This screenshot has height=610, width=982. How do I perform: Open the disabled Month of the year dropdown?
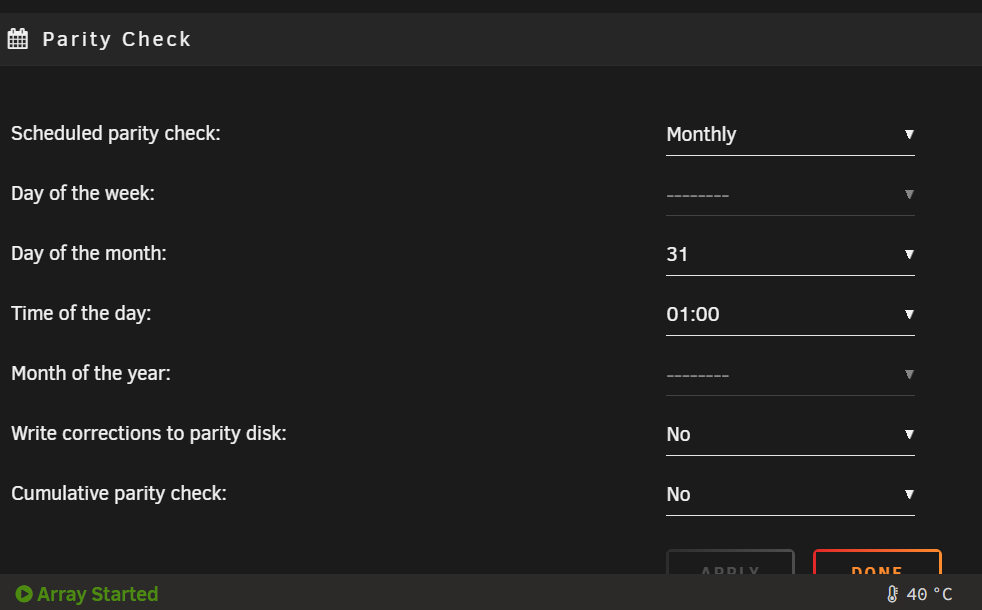click(x=790, y=375)
